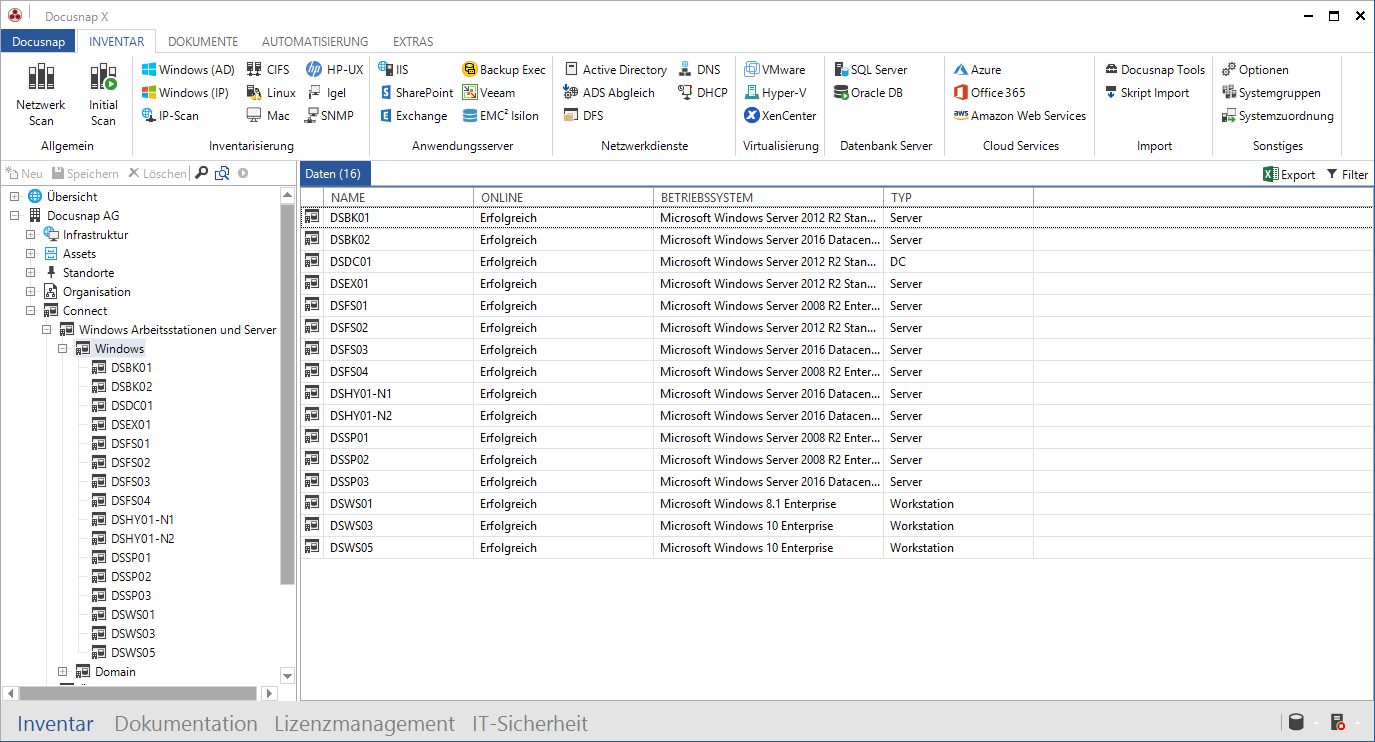This screenshot has width=1375, height=742.
Task: Open Skript Import
Action: tap(1147, 93)
